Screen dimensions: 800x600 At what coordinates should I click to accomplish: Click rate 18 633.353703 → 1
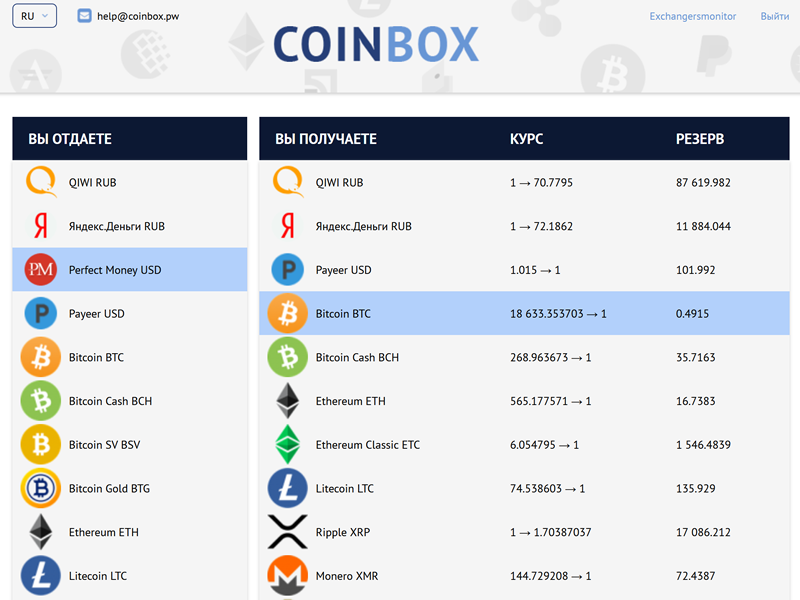click(558, 314)
